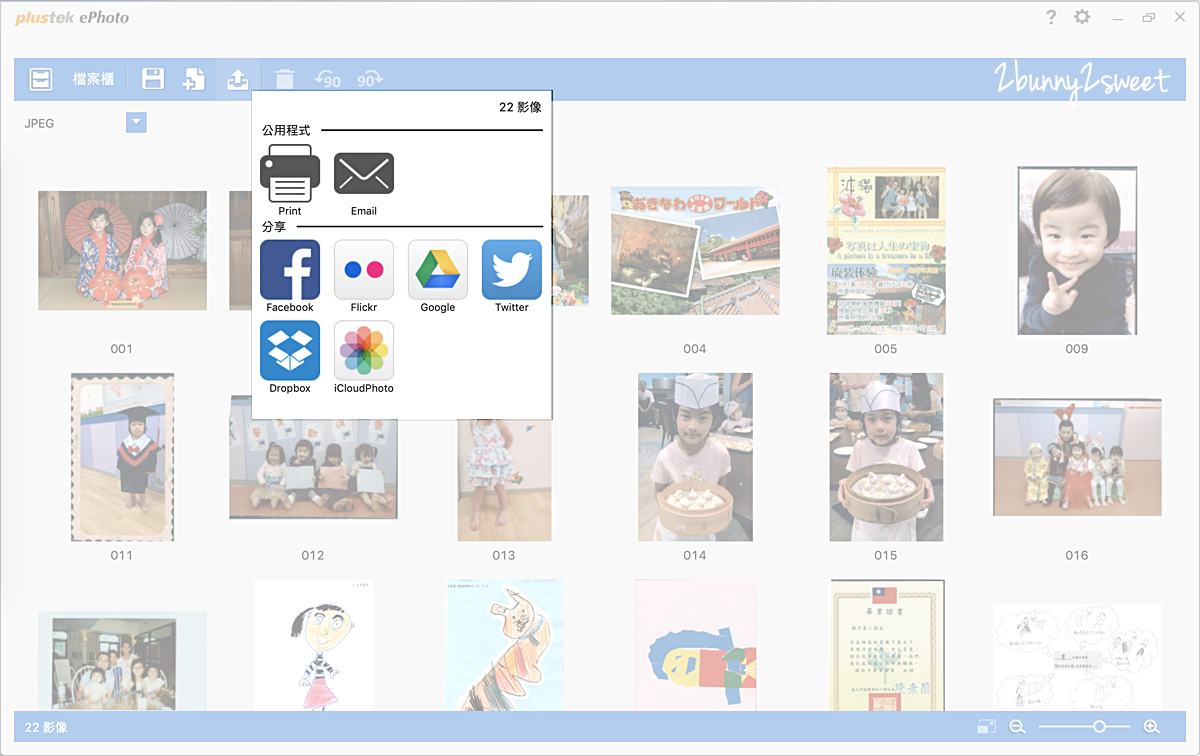This screenshot has width=1200, height=756.
Task: Click the 公用程式 section heading
Action: coord(286,130)
